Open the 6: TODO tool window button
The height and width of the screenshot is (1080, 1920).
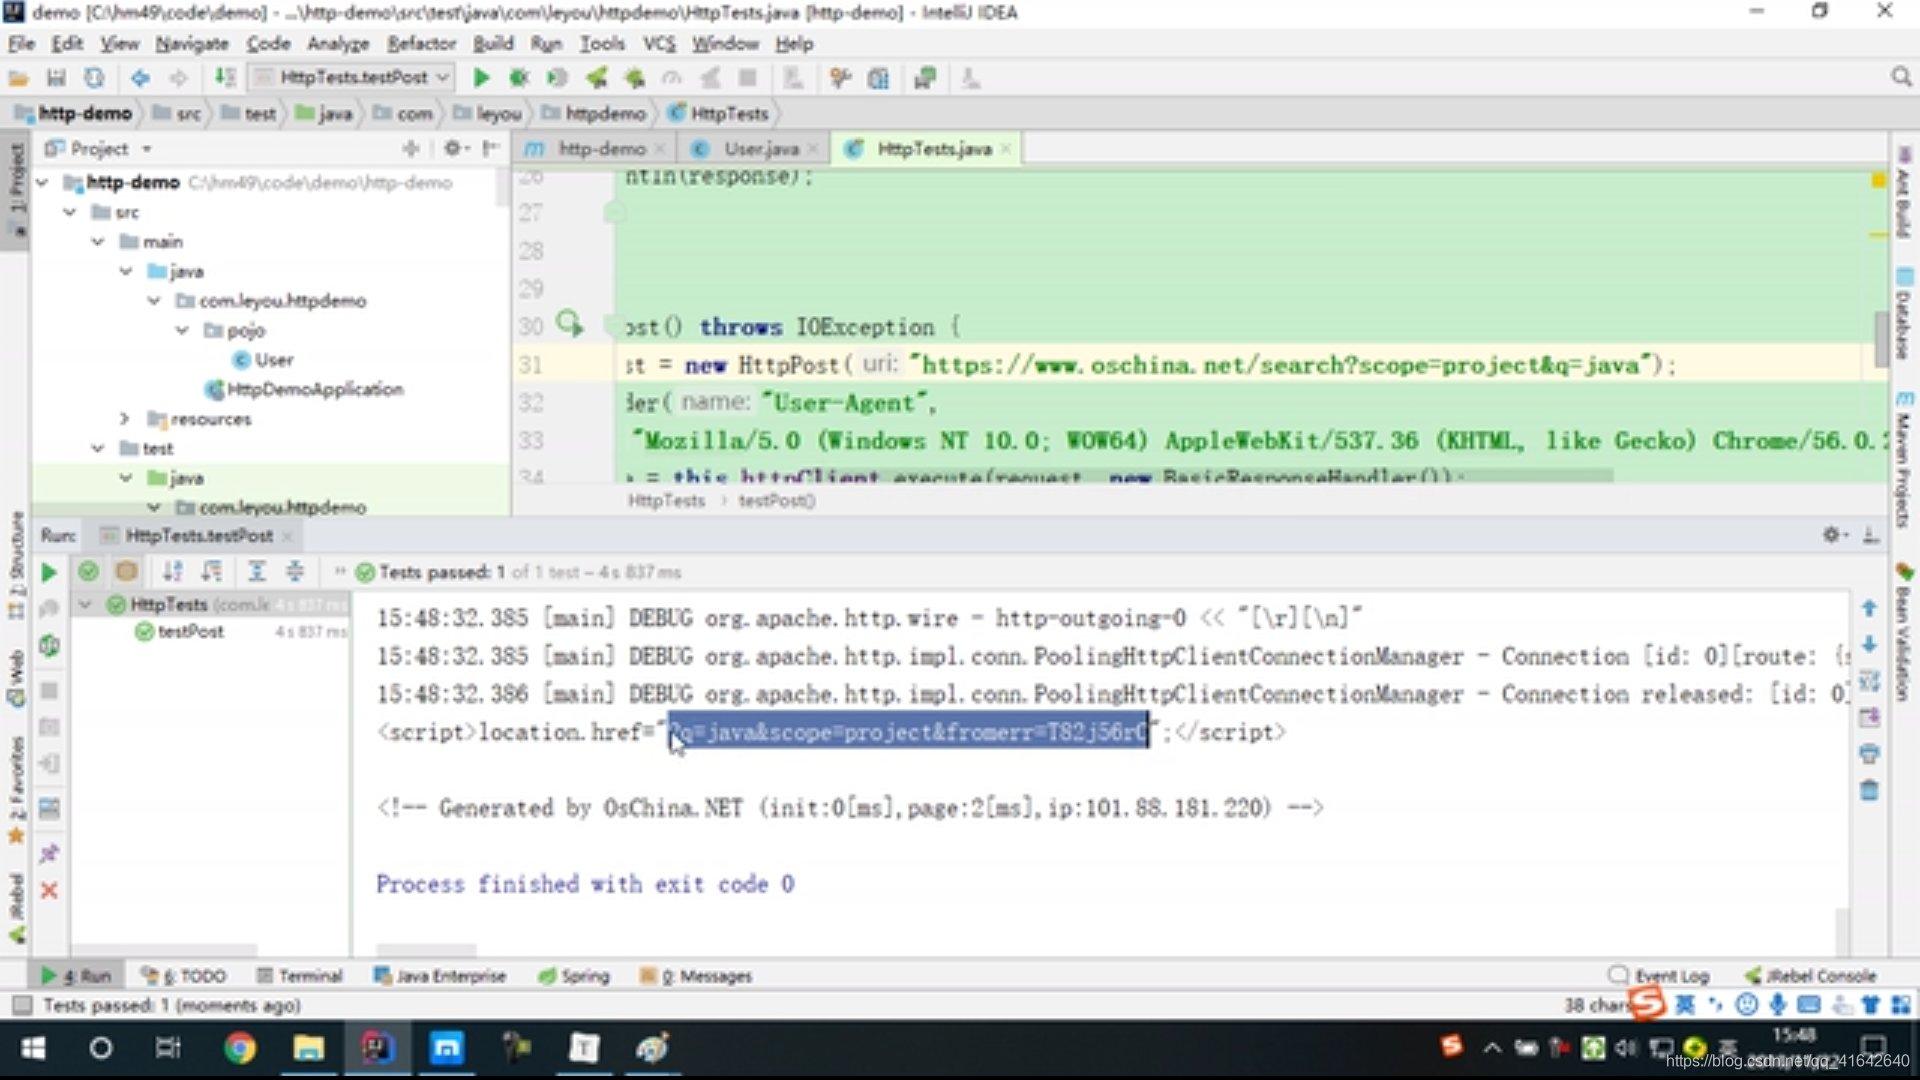pos(184,975)
